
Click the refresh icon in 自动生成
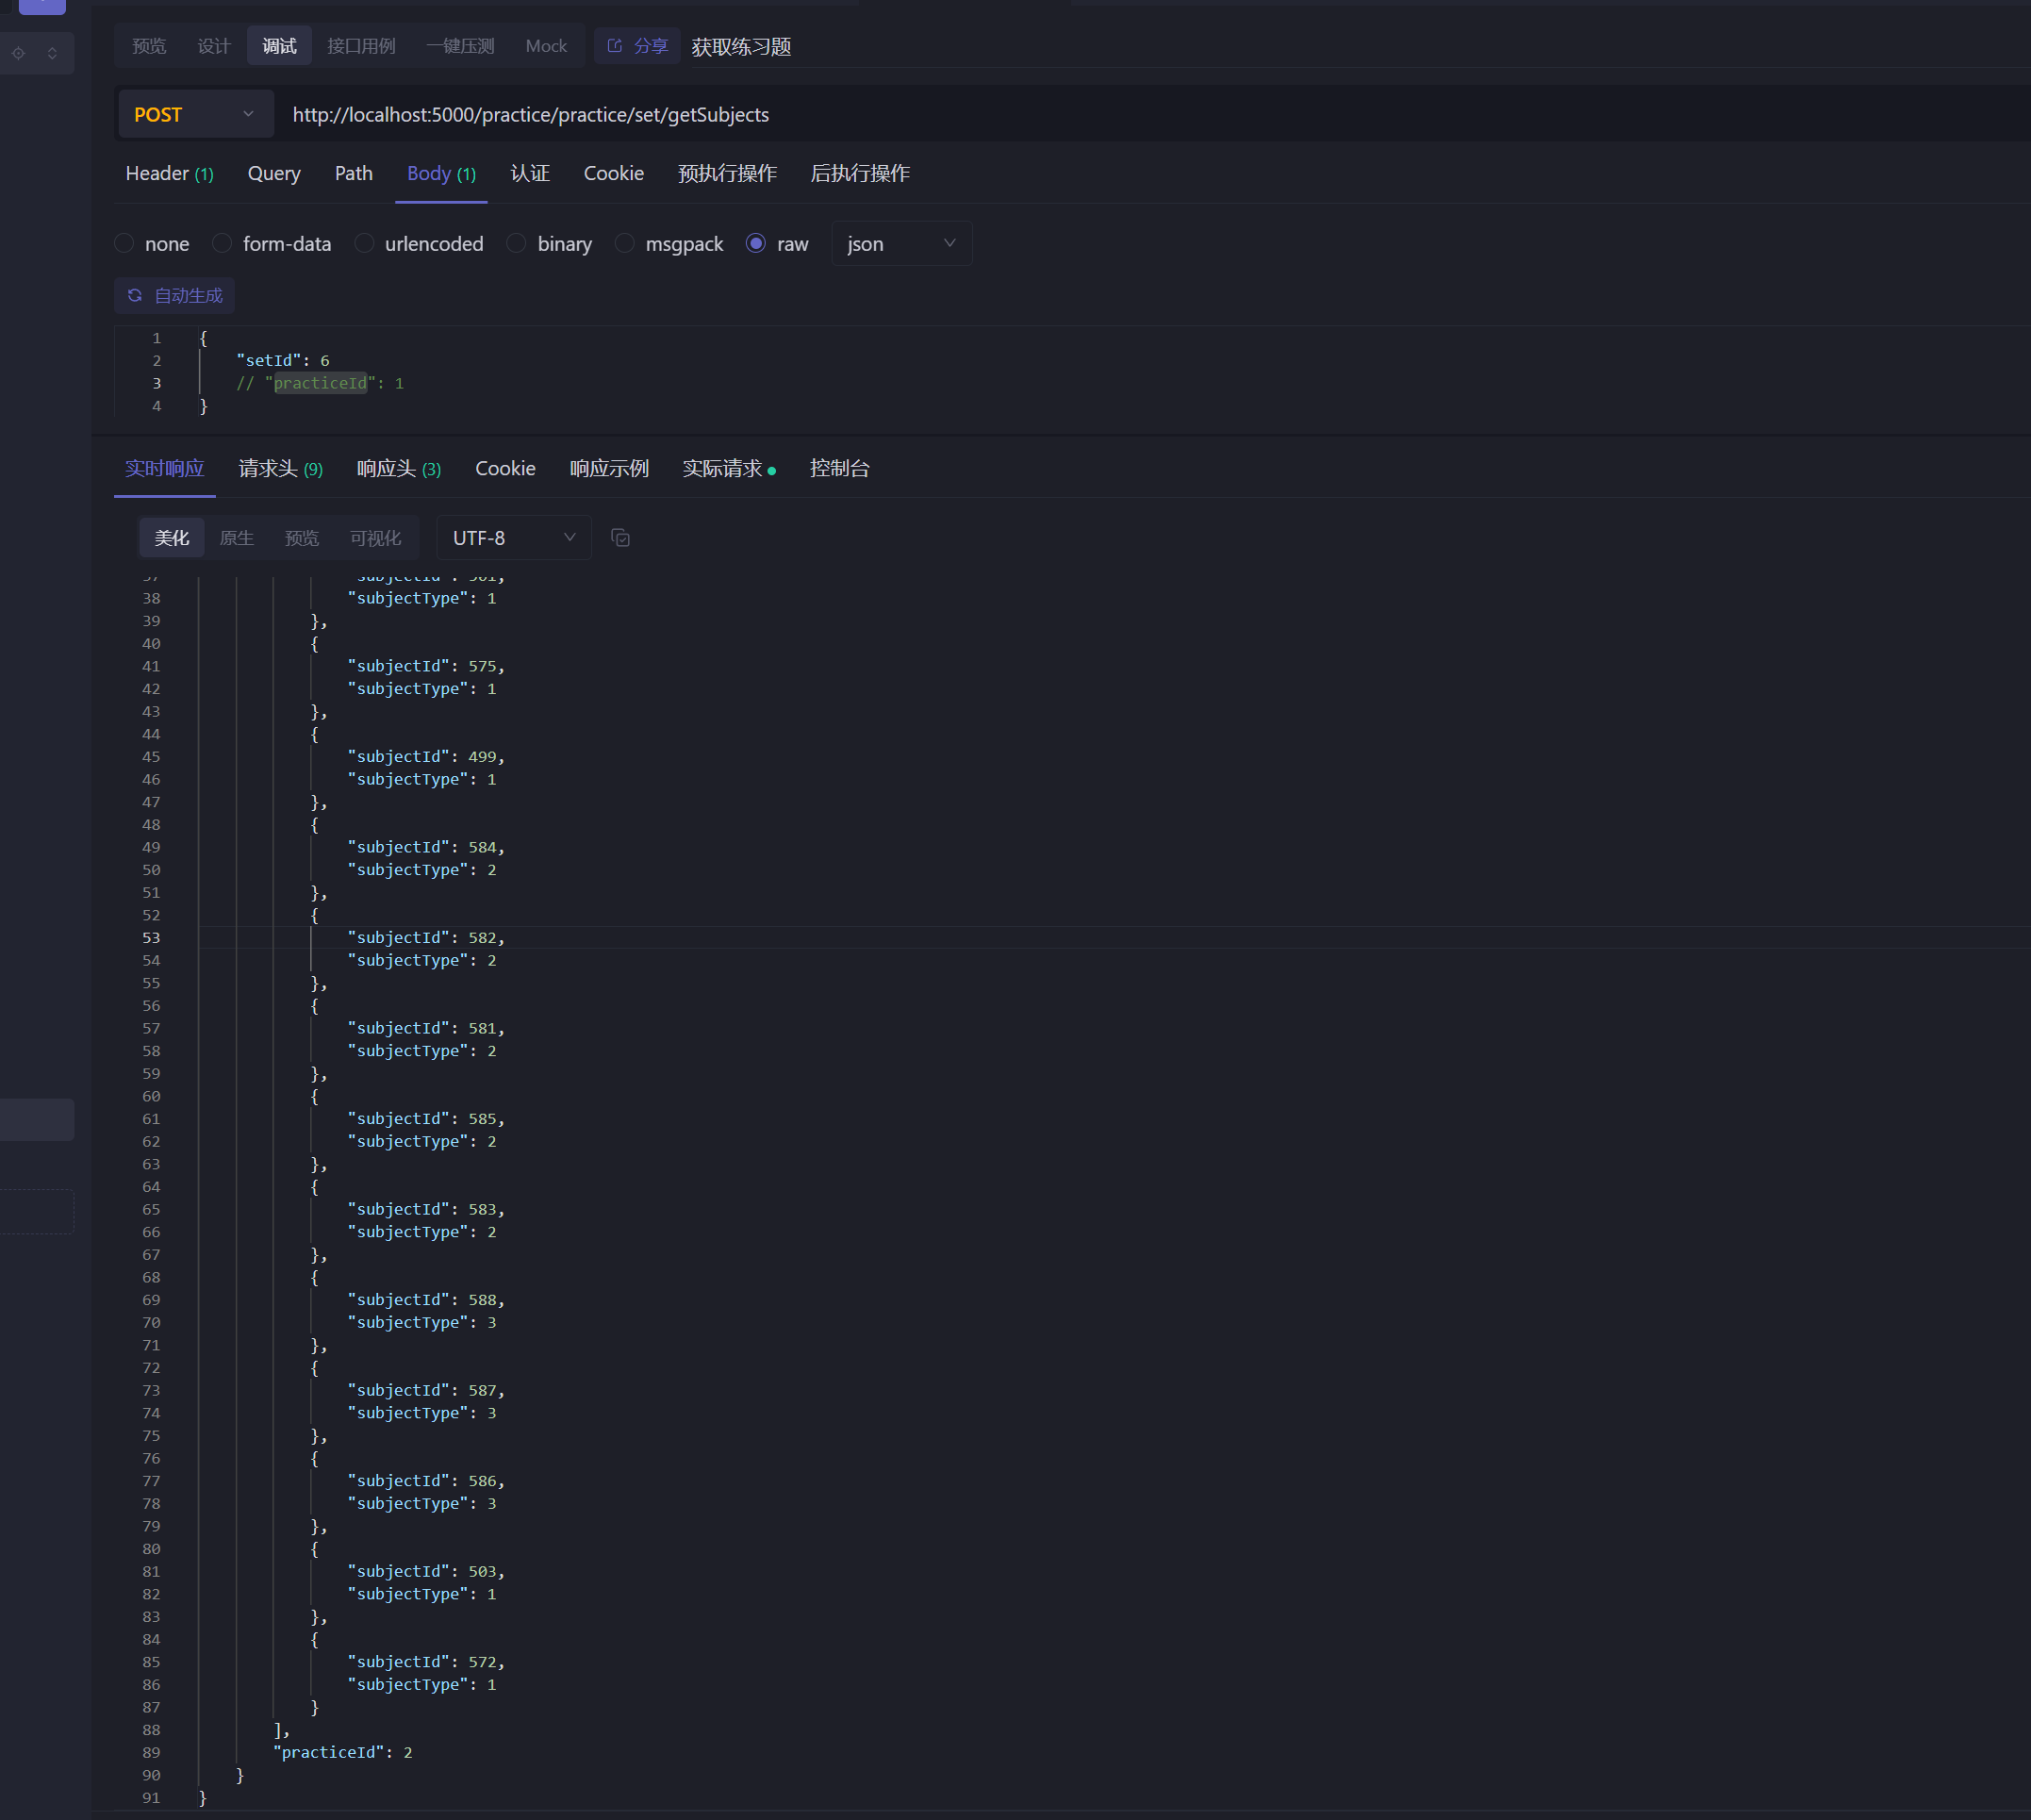135,296
